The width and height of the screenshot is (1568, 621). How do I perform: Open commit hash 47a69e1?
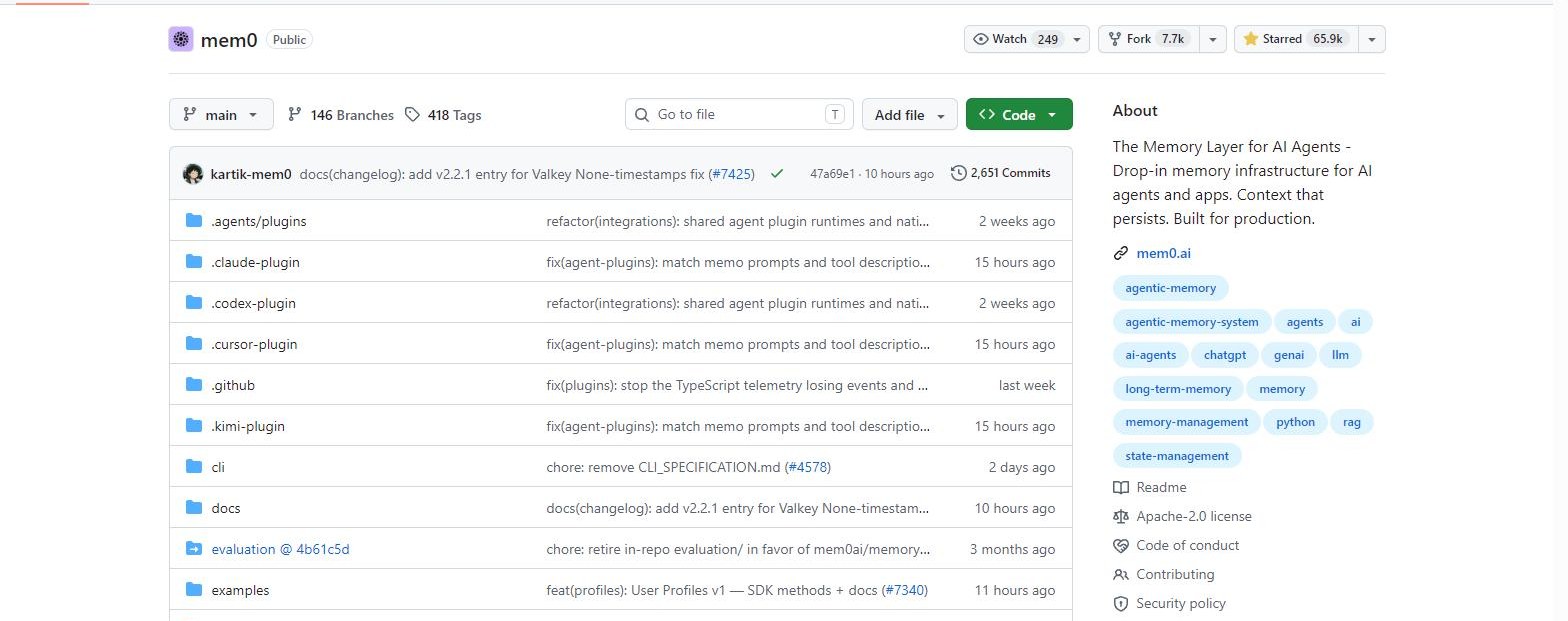[x=832, y=174]
